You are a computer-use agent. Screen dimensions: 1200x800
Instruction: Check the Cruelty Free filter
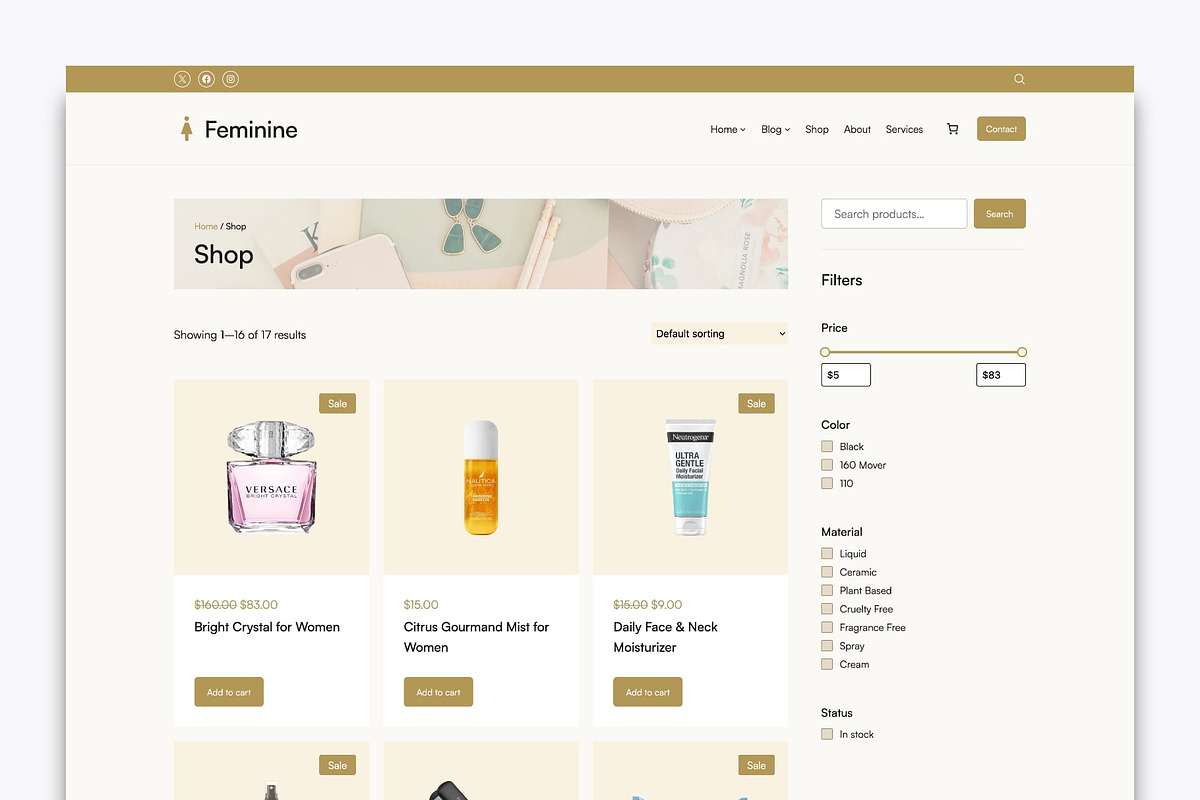coord(827,609)
